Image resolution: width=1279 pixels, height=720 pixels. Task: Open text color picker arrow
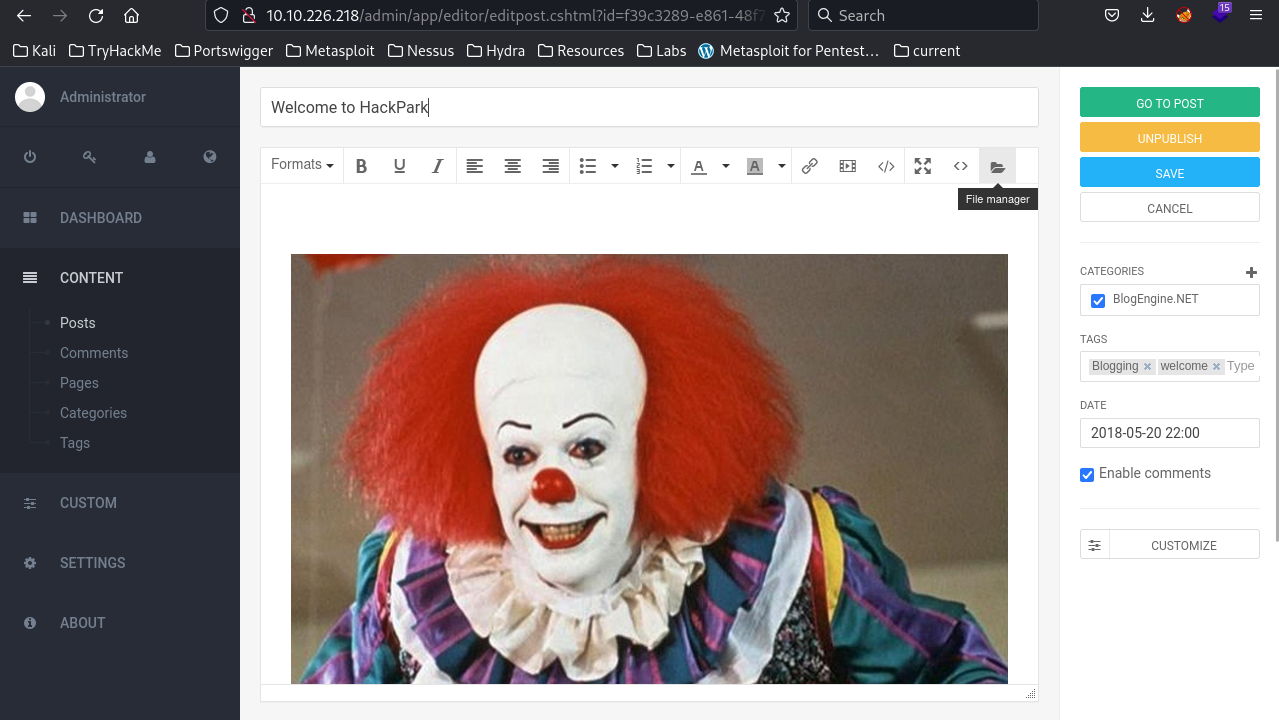pyautogui.click(x=726, y=166)
